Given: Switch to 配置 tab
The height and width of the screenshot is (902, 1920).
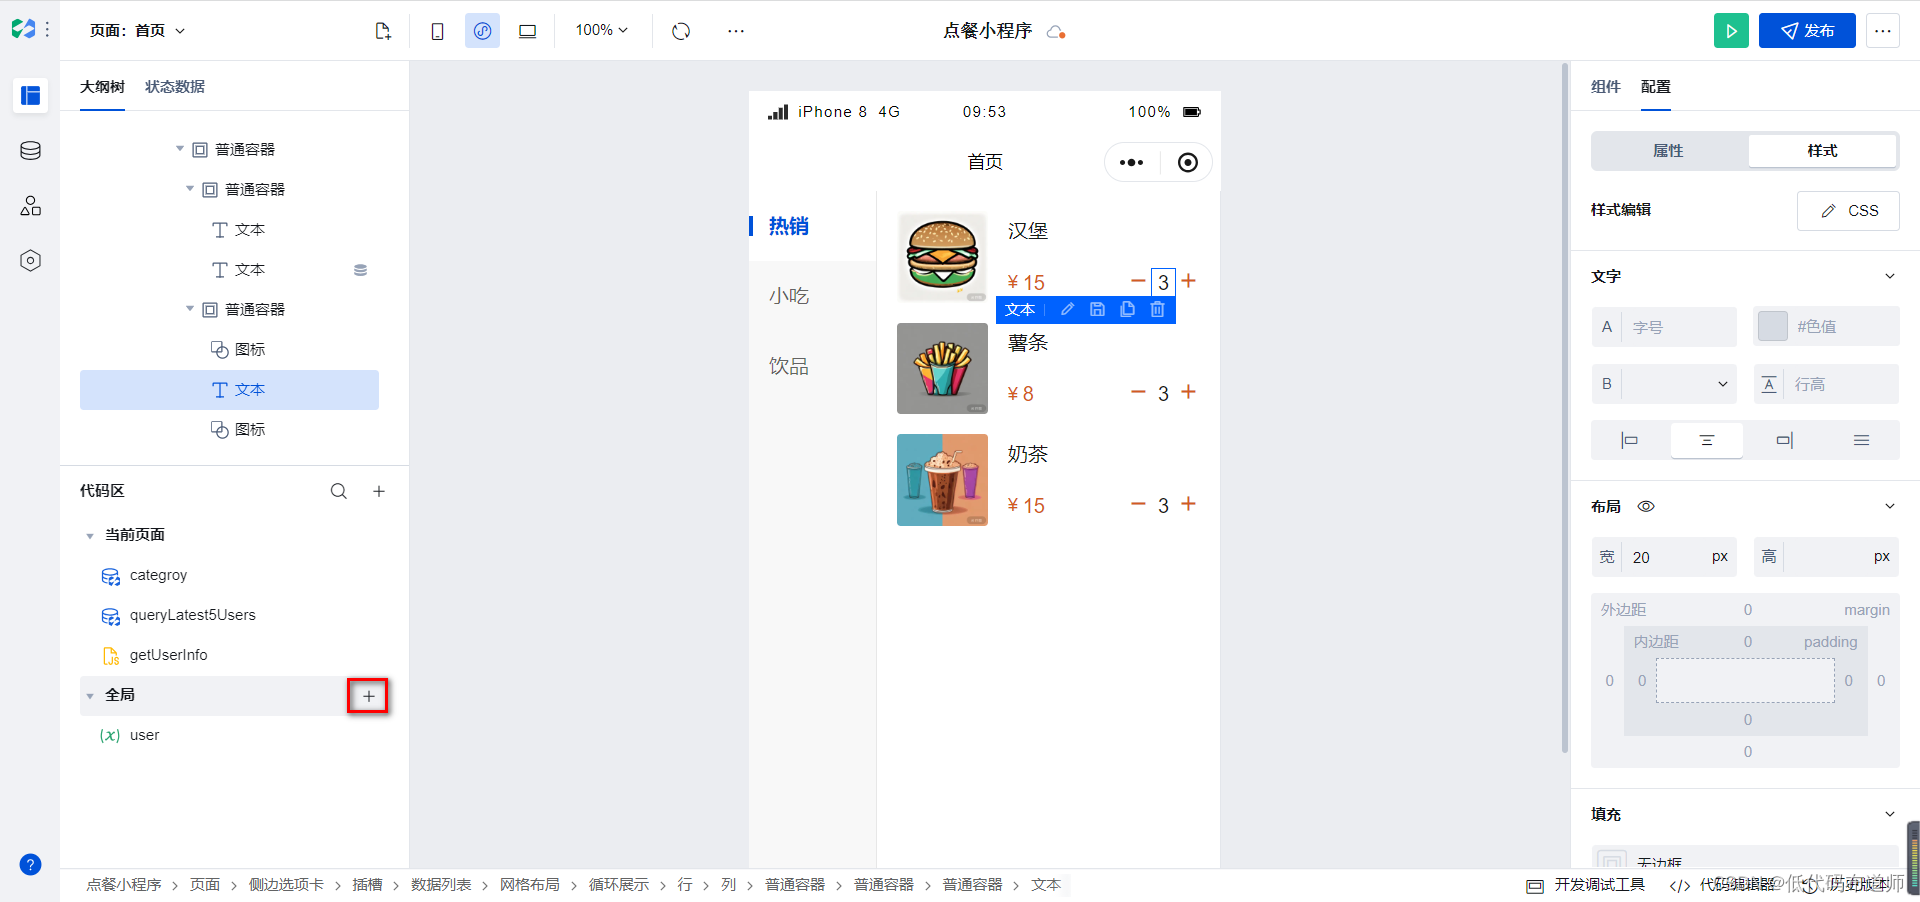Looking at the screenshot, I should [x=1656, y=87].
